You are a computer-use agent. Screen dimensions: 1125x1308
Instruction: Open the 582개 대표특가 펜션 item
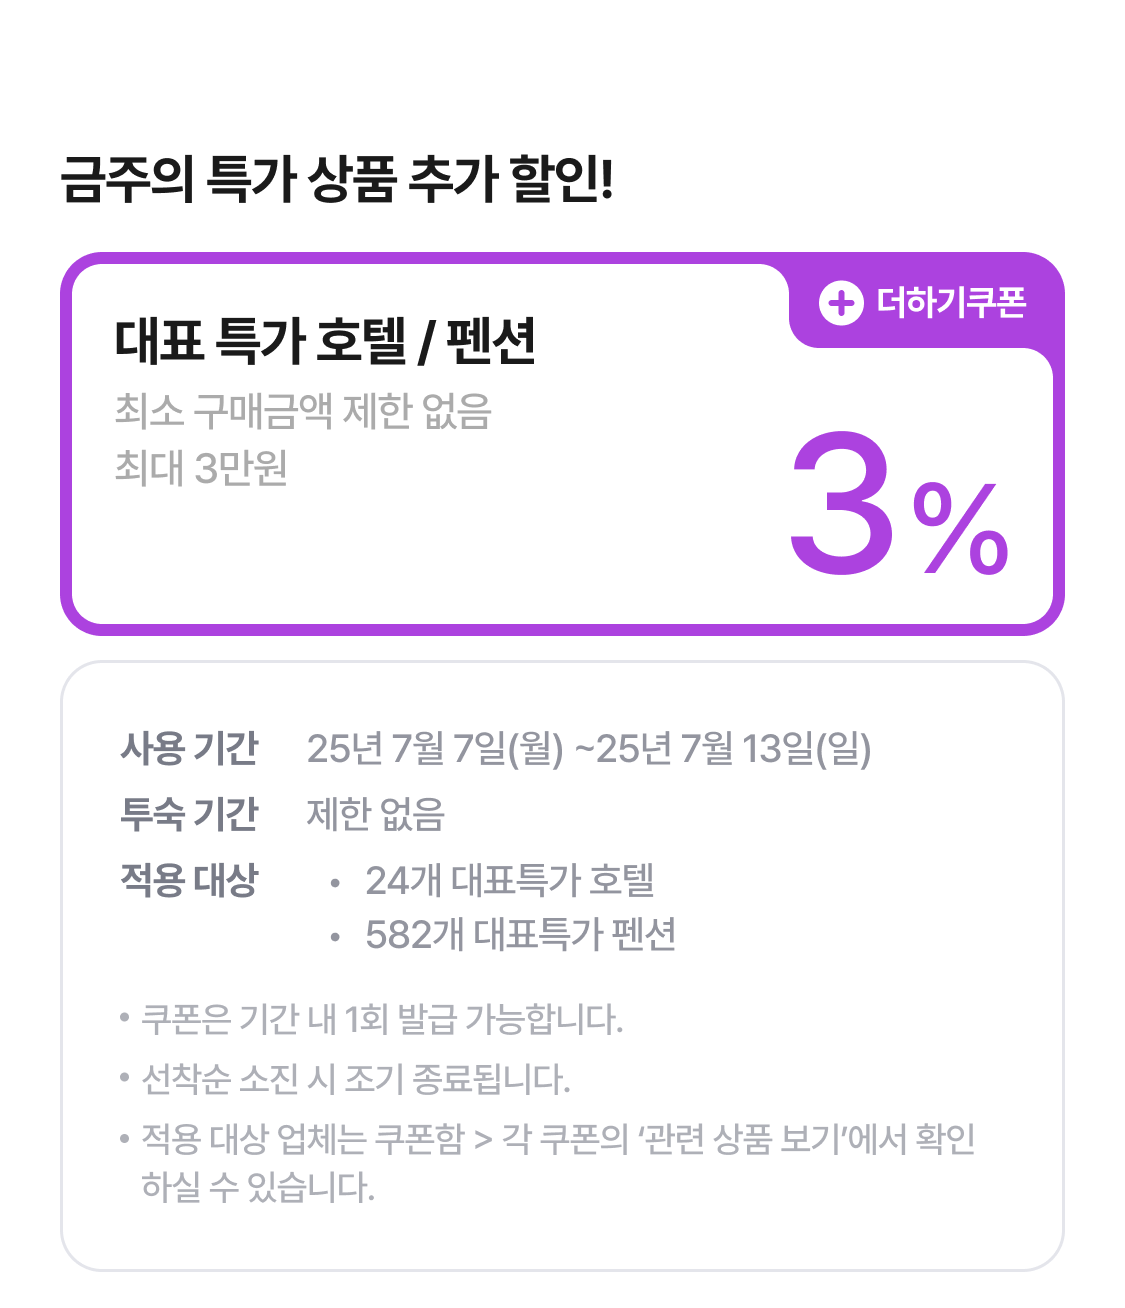click(520, 934)
